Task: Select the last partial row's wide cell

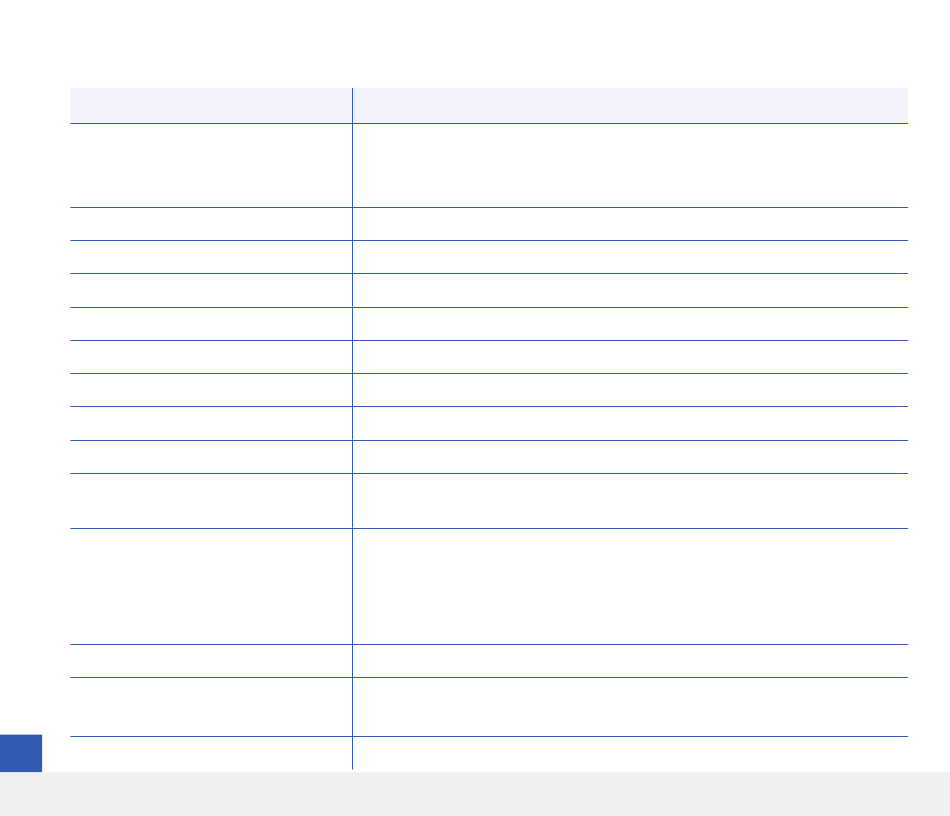Action: click(630, 753)
